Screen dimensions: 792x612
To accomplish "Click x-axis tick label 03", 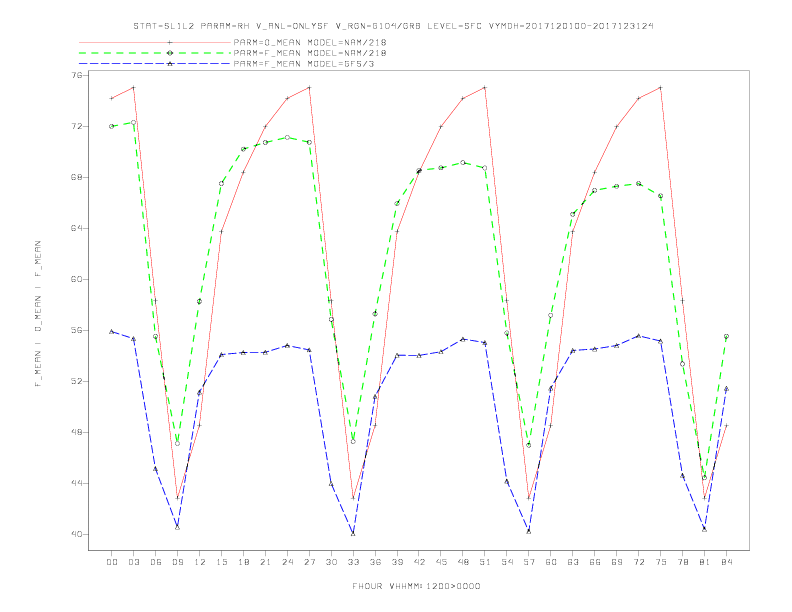I will 133,562.
